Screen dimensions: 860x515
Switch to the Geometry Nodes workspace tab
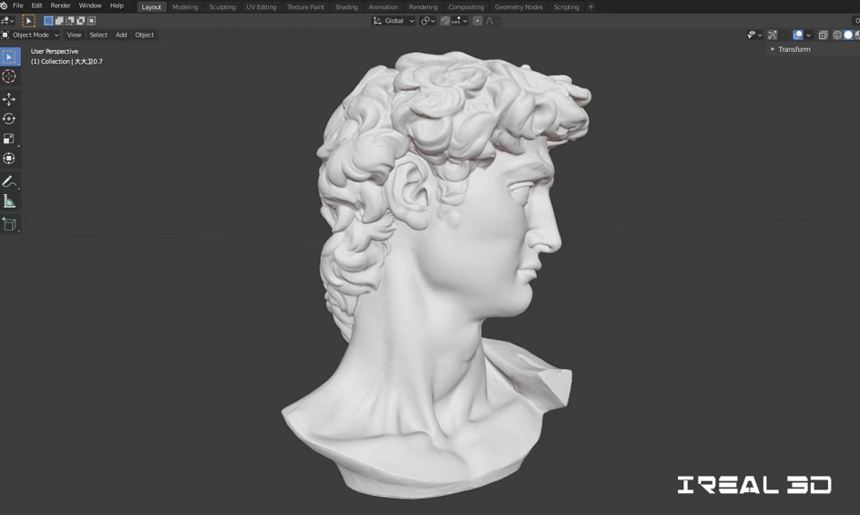518,7
